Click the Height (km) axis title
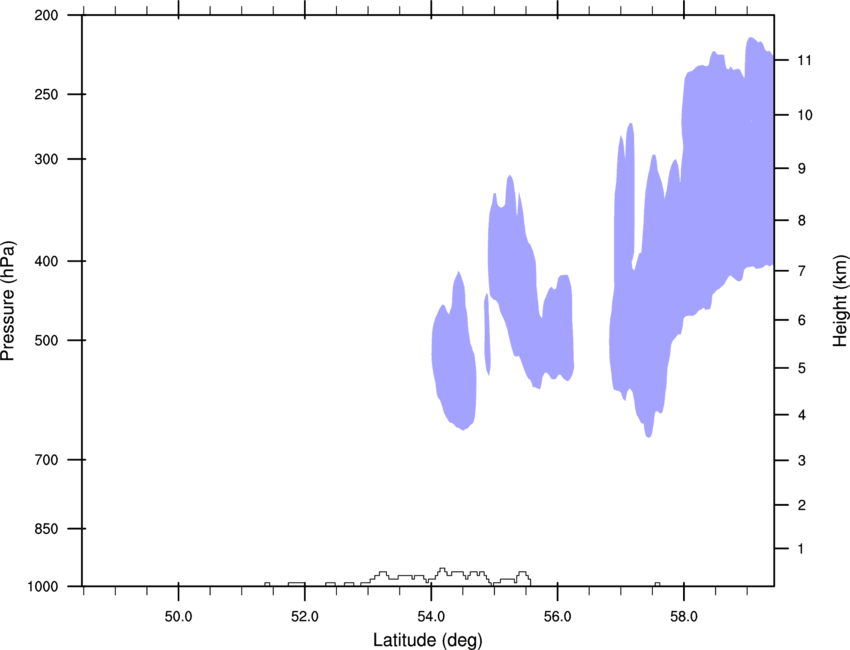The height and width of the screenshot is (650, 850). [840, 301]
